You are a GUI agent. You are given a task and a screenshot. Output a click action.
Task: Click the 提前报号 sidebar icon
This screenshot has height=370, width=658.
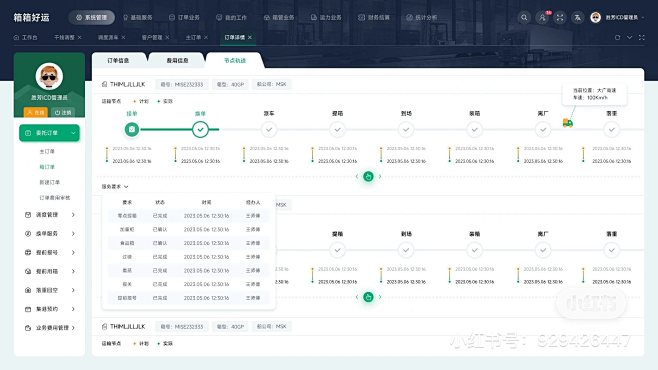point(28,253)
